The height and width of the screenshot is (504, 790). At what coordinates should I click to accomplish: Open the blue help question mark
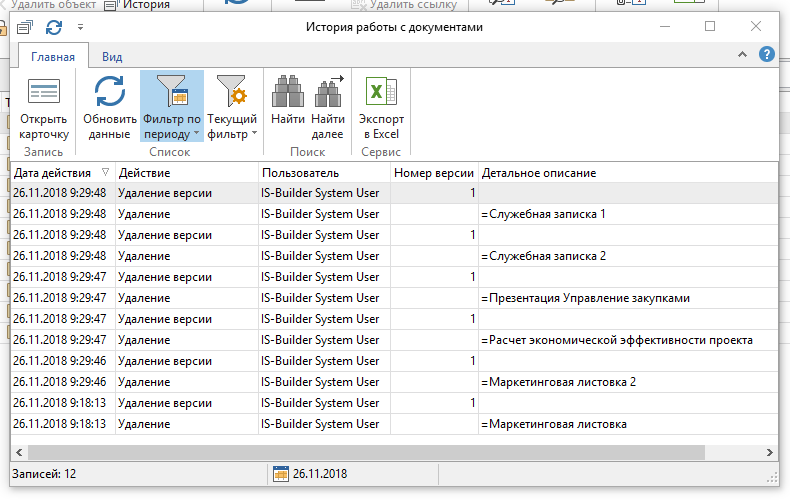coord(766,54)
